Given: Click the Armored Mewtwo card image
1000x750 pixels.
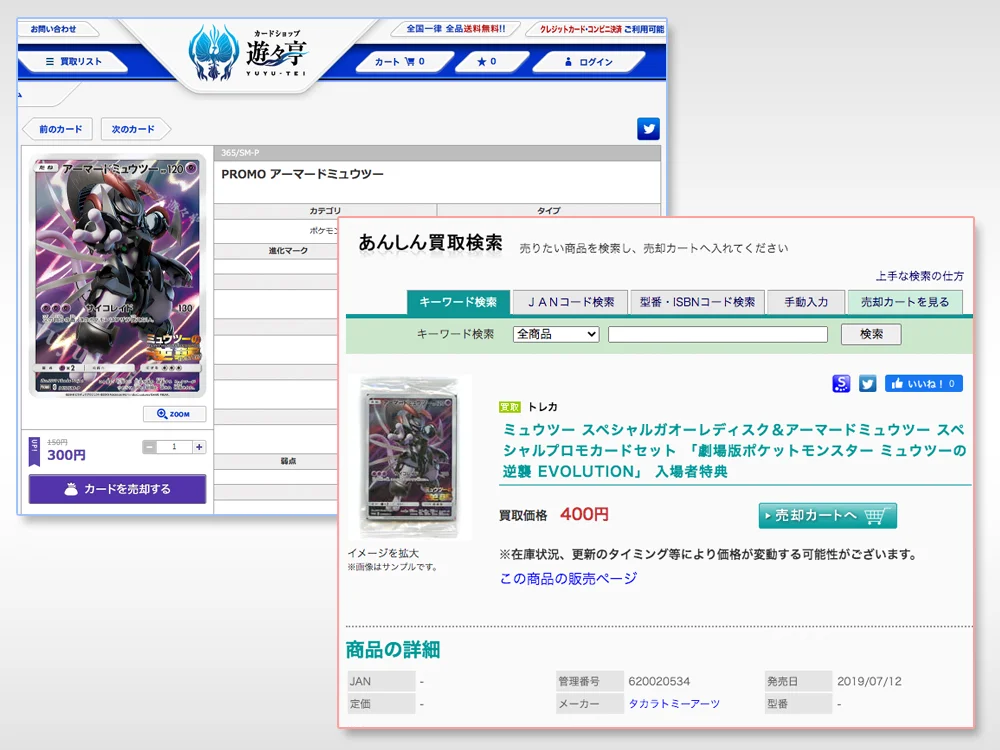Looking at the screenshot, I should [x=117, y=276].
